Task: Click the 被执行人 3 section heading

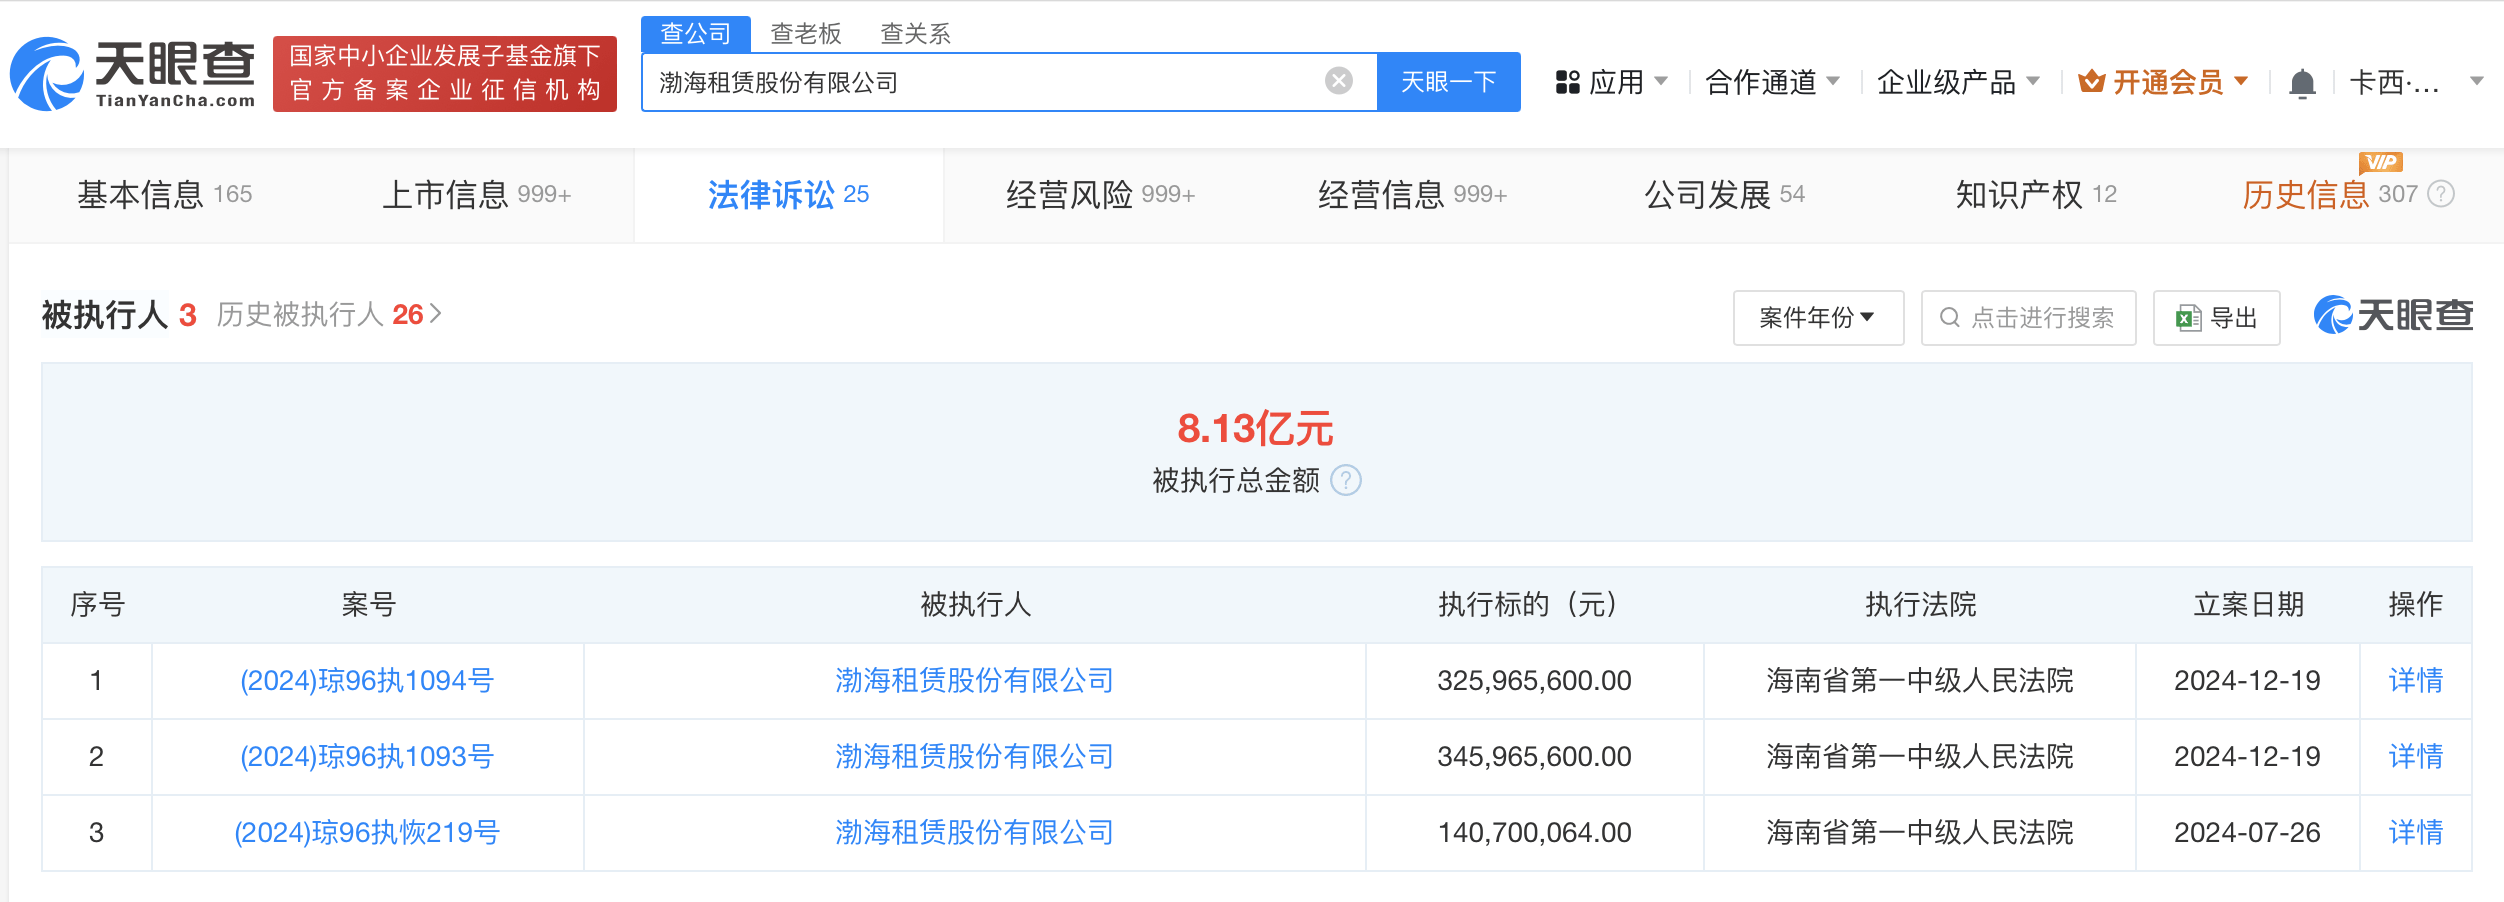Action: (118, 315)
